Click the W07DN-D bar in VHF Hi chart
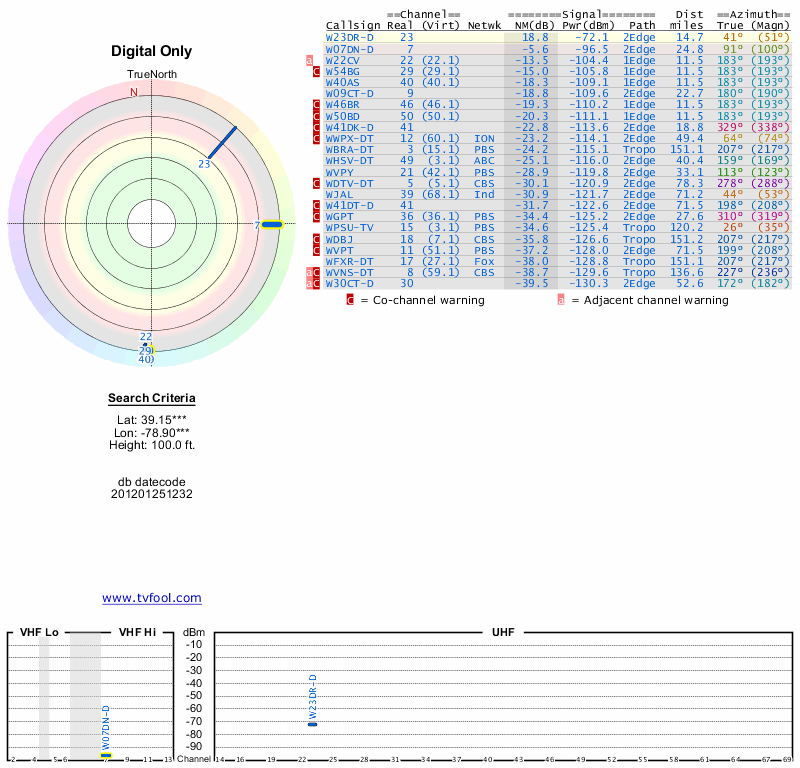This screenshot has width=800, height=768. click(106, 755)
